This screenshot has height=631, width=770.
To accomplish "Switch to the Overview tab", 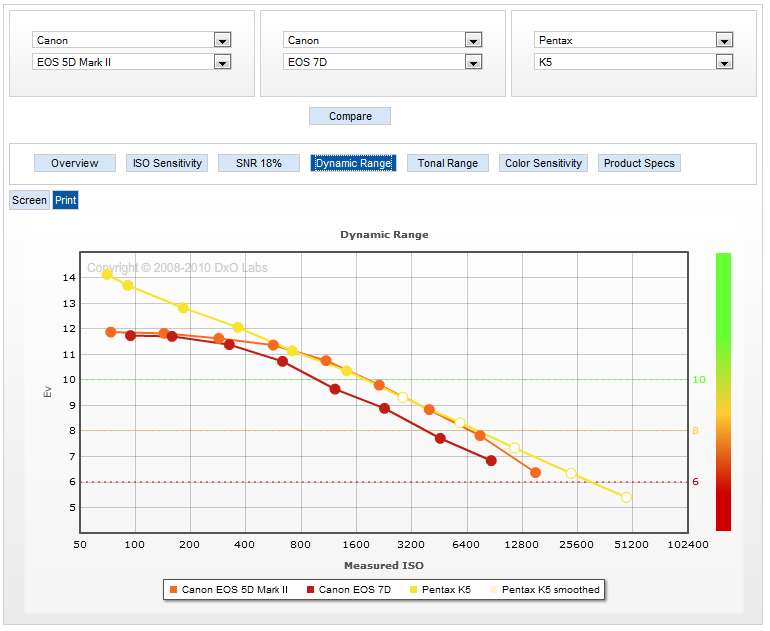I will (75, 163).
